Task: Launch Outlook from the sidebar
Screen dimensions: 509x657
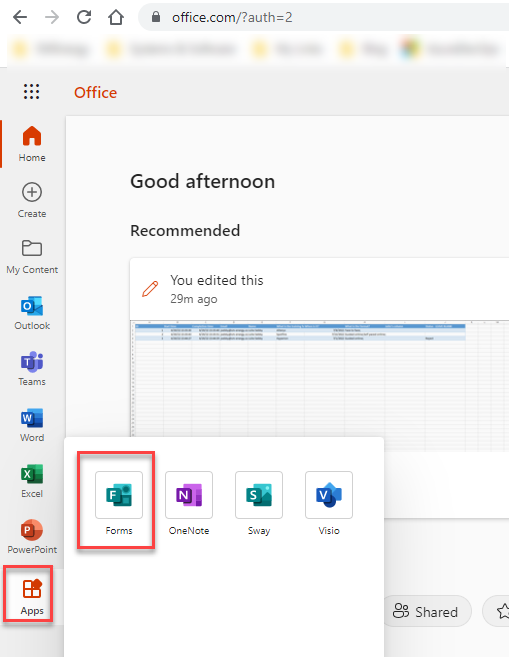Action: (32, 312)
